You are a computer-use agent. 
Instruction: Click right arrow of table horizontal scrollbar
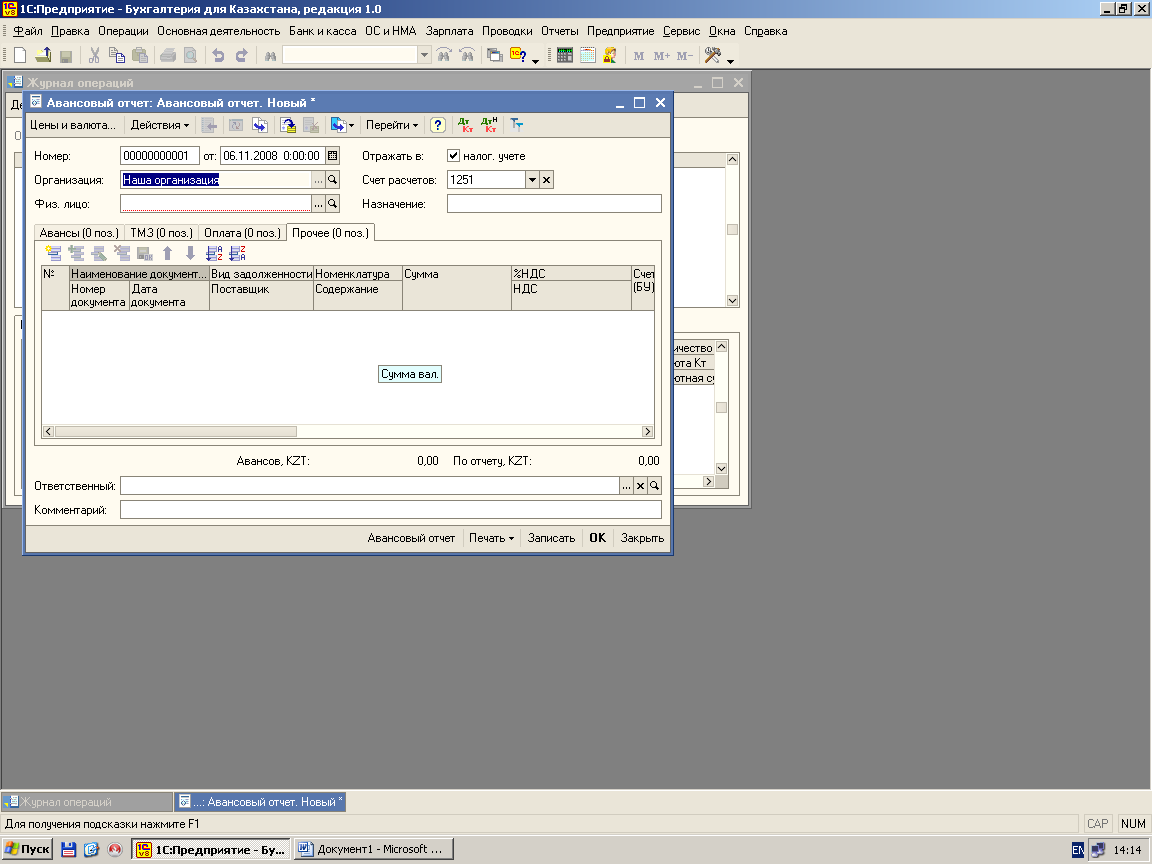(x=647, y=432)
